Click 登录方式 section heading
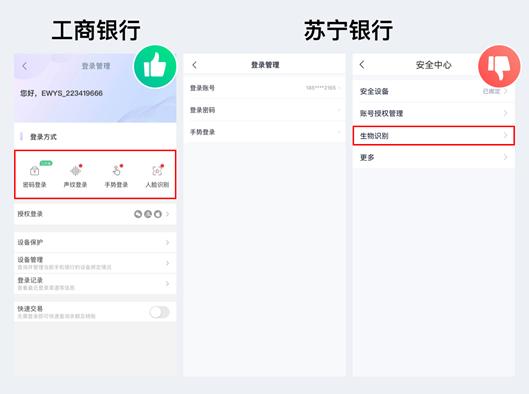This screenshot has width=529, height=394. [44, 137]
